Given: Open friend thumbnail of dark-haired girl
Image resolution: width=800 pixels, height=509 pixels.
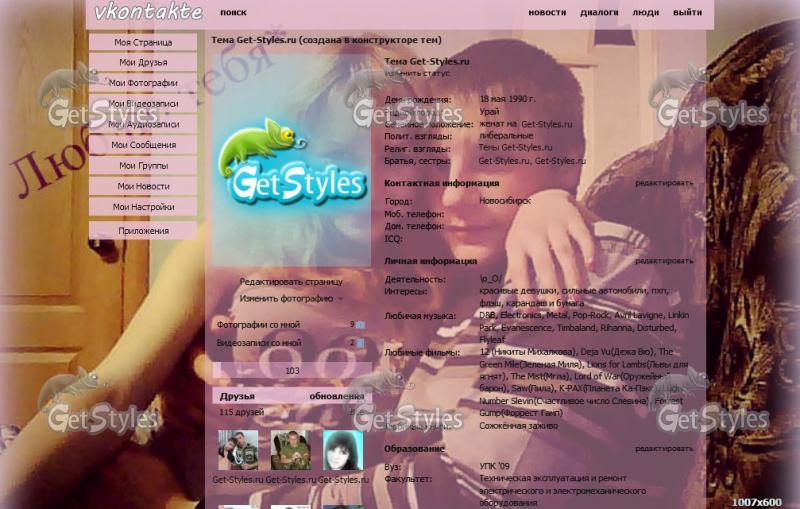Looking at the screenshot, I should (x=343, y=450).
